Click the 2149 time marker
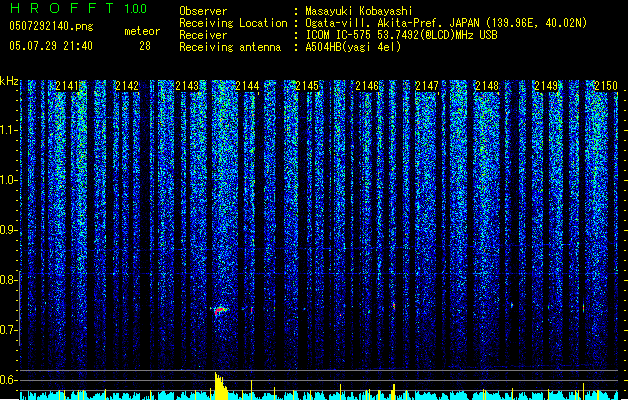Screen dimensions: 629x400 point(546,86)
